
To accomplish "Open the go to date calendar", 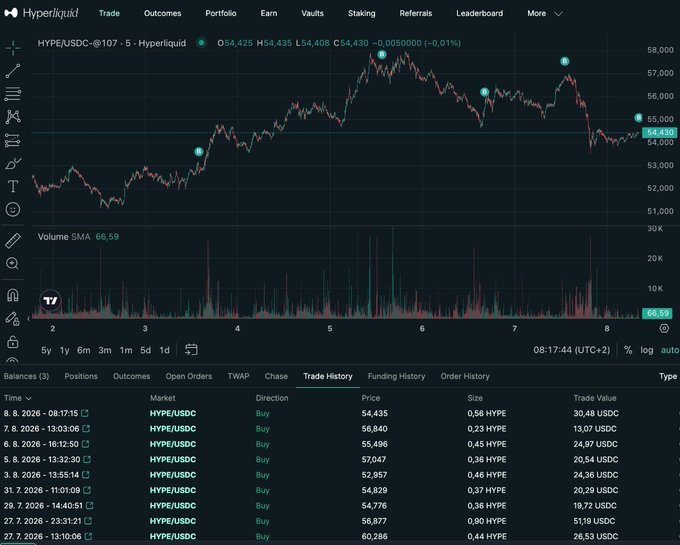I will pyautogui.click(x=191, y=349).
